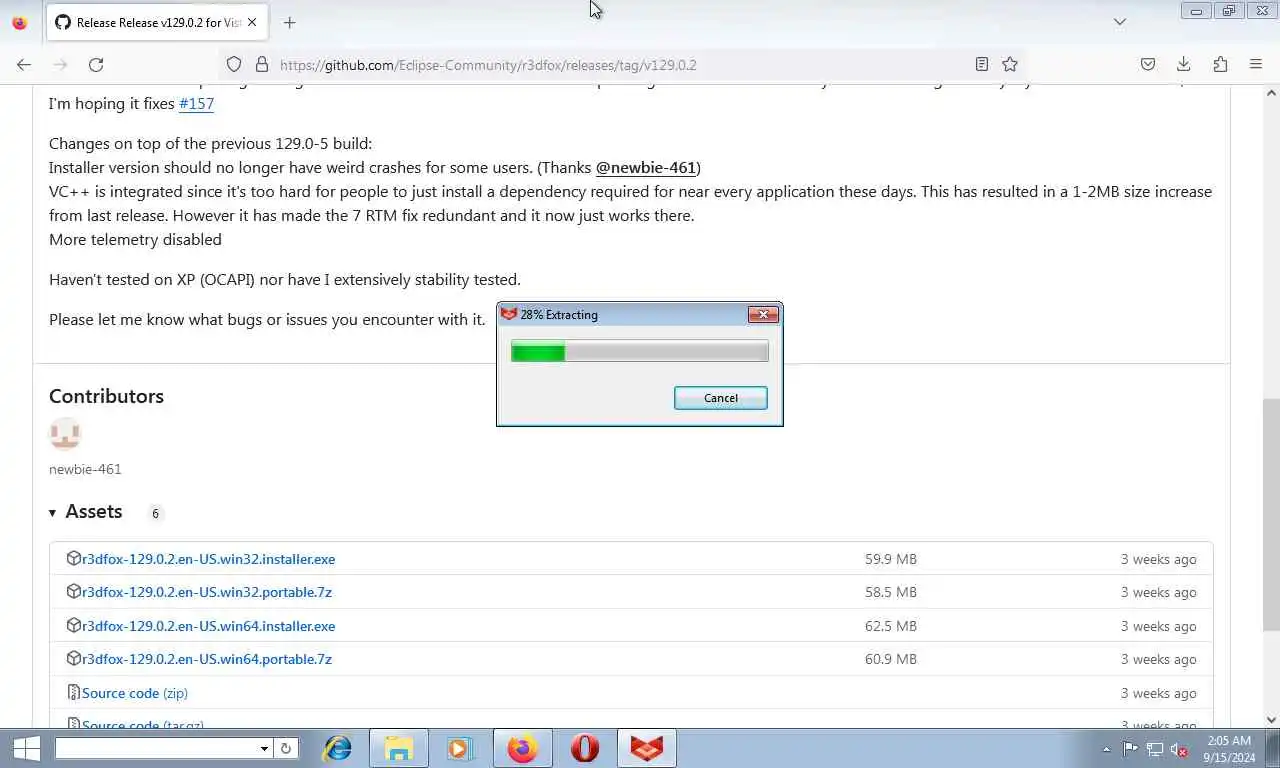Open Opera browser from taskbar

point(584,748)
